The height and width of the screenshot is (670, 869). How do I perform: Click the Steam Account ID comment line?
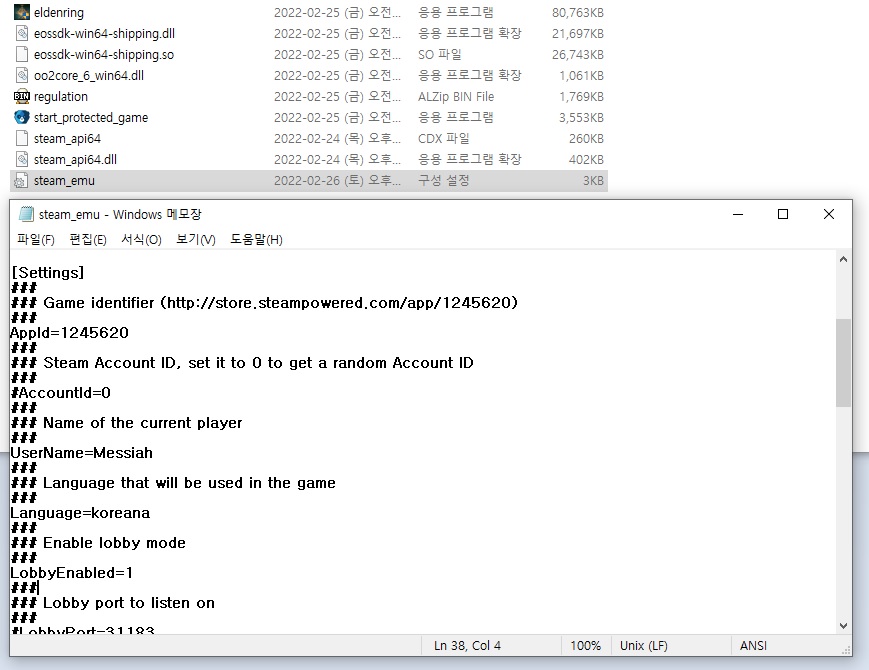(242, 362)
